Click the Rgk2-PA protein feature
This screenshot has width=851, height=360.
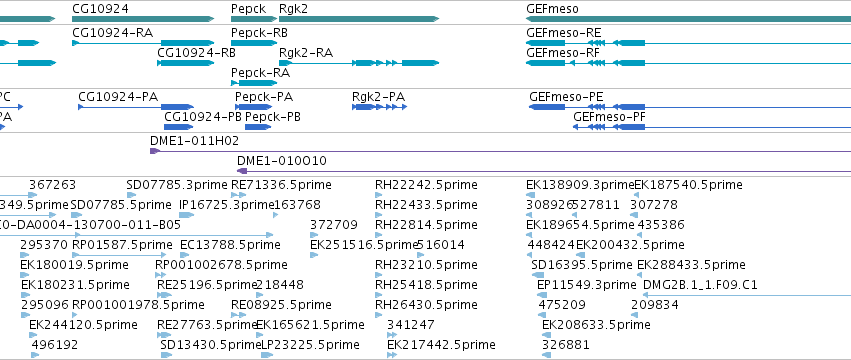coord(379,107)
